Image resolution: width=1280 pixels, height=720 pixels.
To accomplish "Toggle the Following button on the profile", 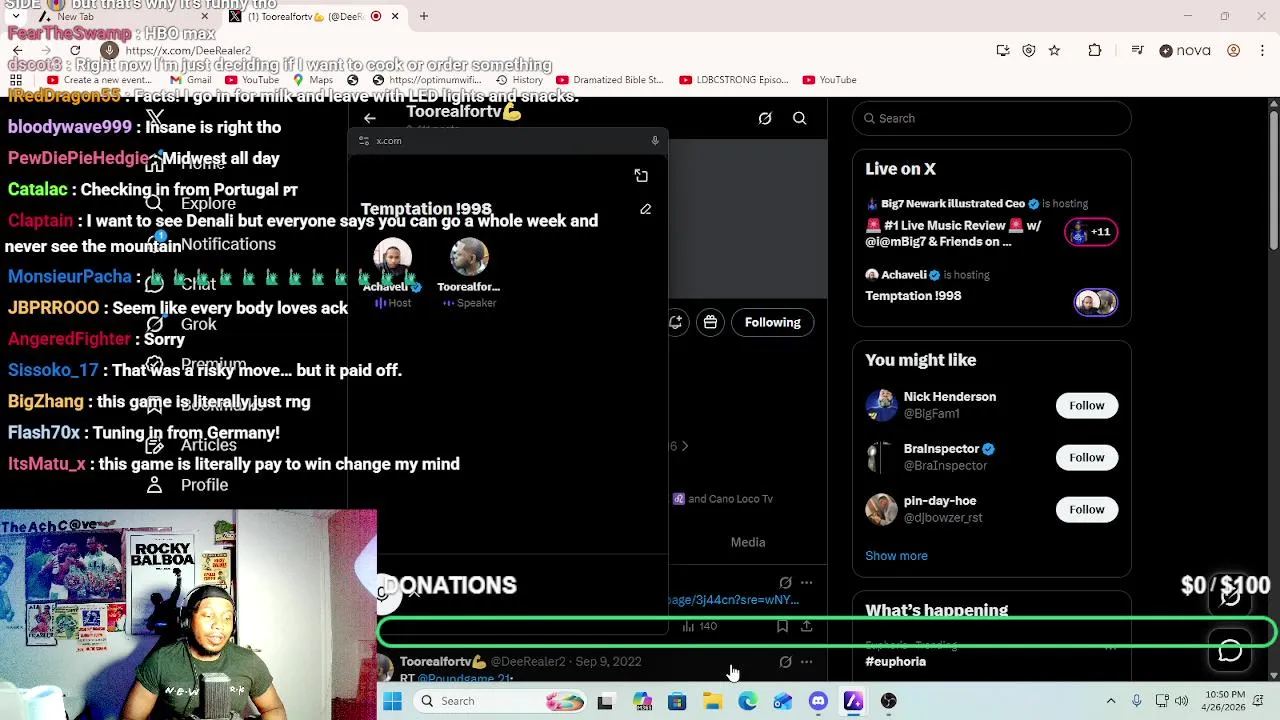I will pos(773,322).
